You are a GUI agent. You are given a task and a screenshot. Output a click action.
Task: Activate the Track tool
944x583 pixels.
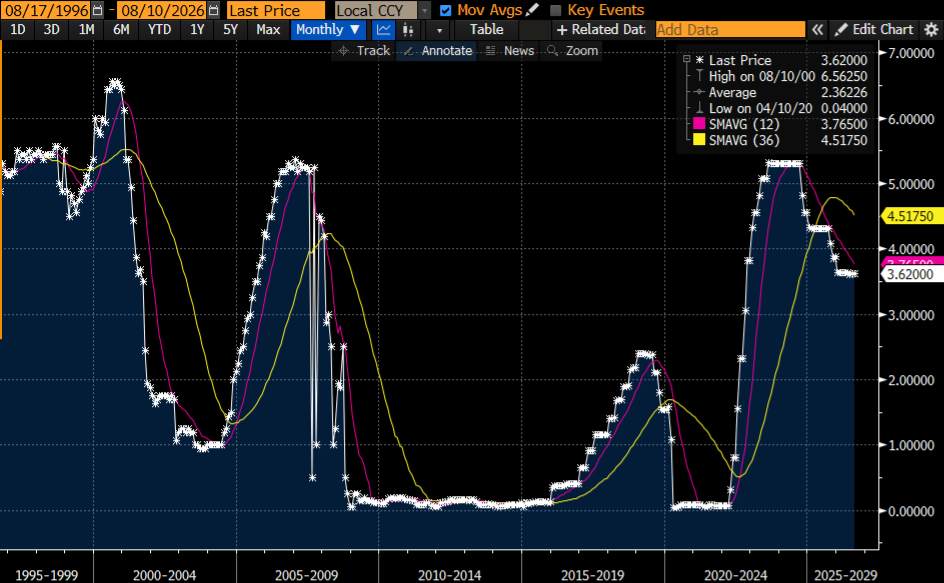(364, 51)
